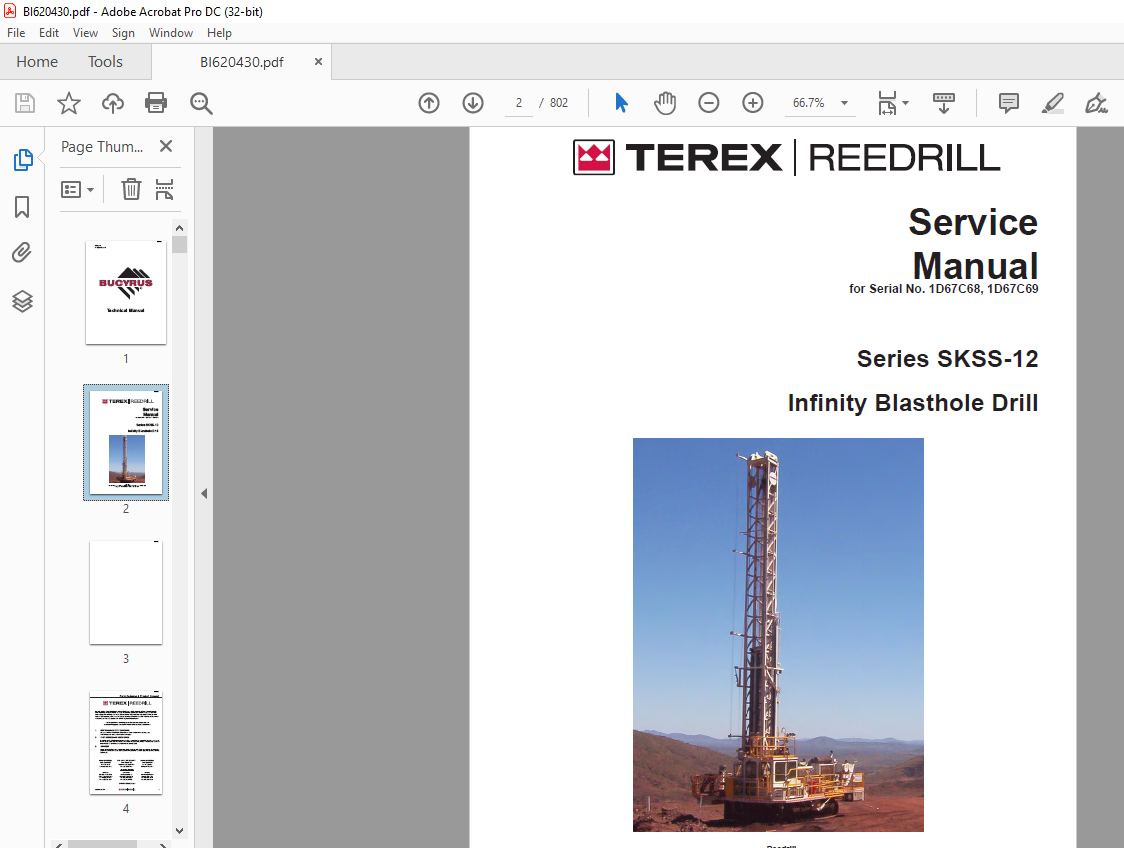Open the Layers panel

coord(22,301)
